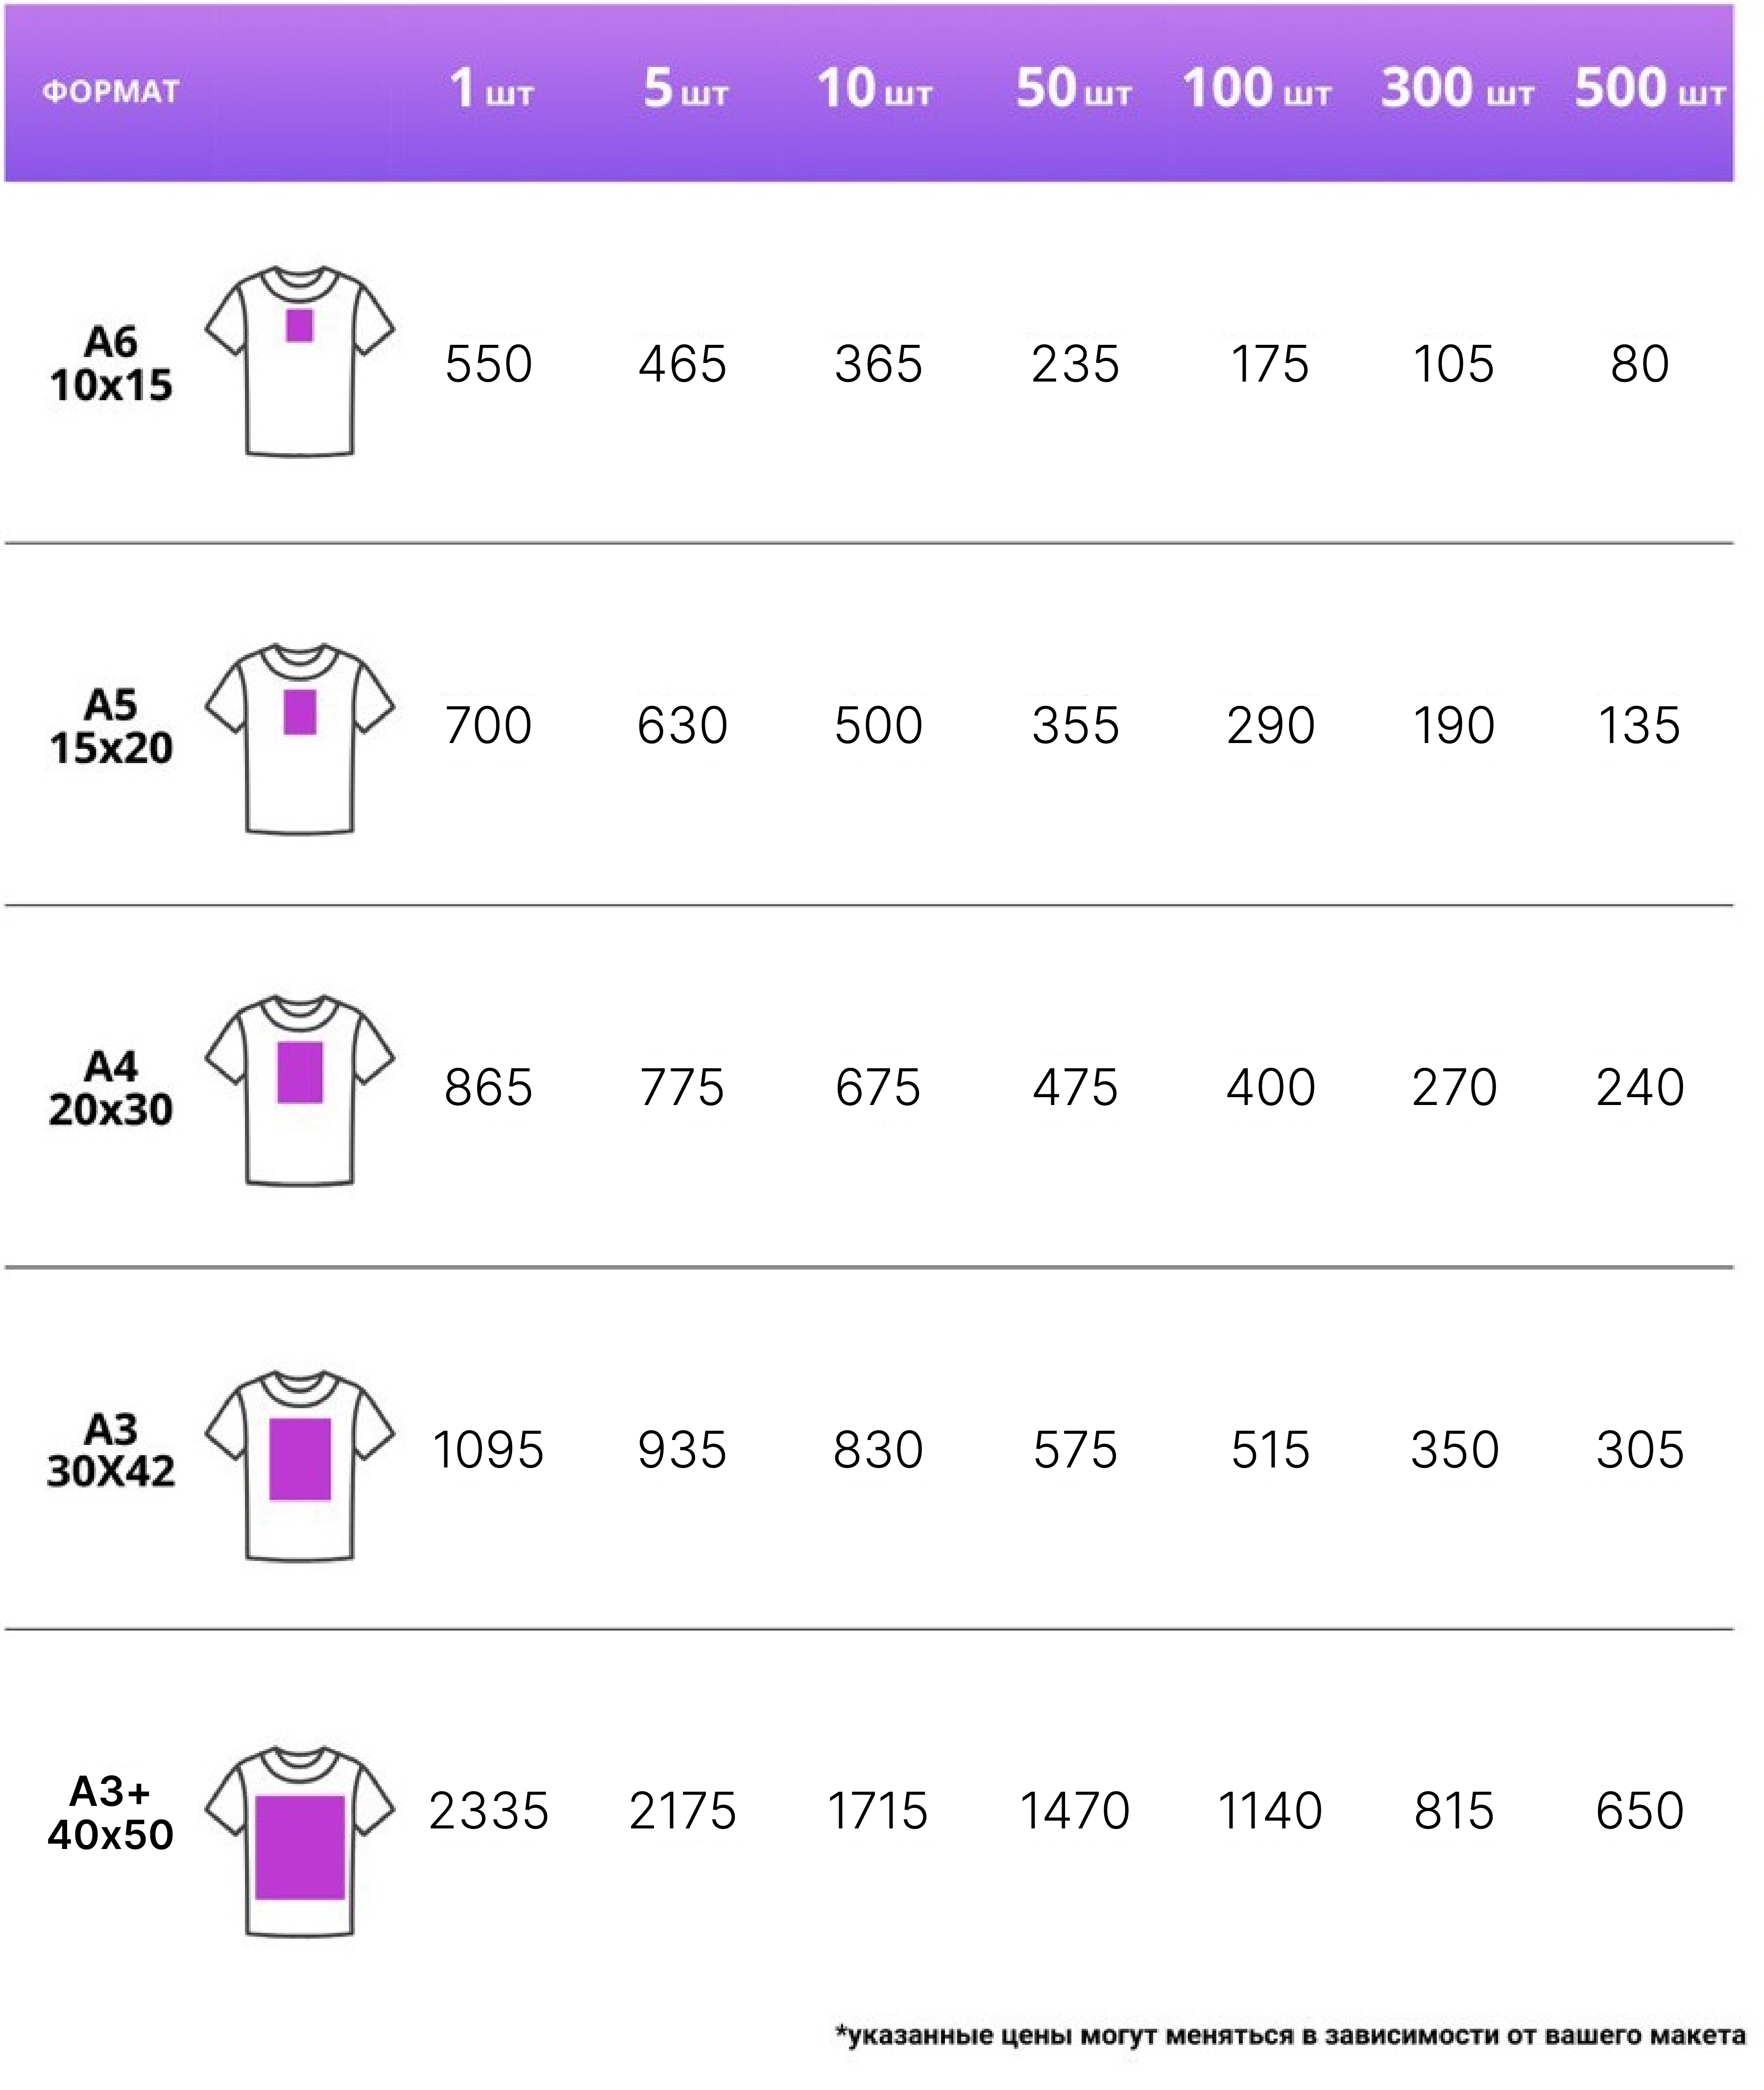Click price 1095 in the A3 row
Screen dimensions: 1764x2090
(x=488, y=1450)
